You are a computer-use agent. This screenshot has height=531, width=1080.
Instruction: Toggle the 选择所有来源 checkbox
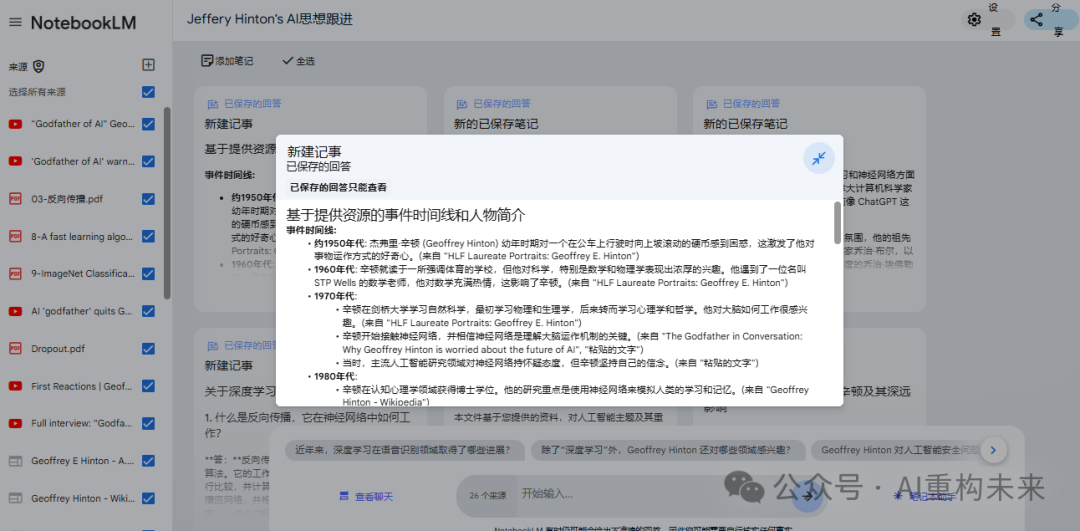(148, 92)
